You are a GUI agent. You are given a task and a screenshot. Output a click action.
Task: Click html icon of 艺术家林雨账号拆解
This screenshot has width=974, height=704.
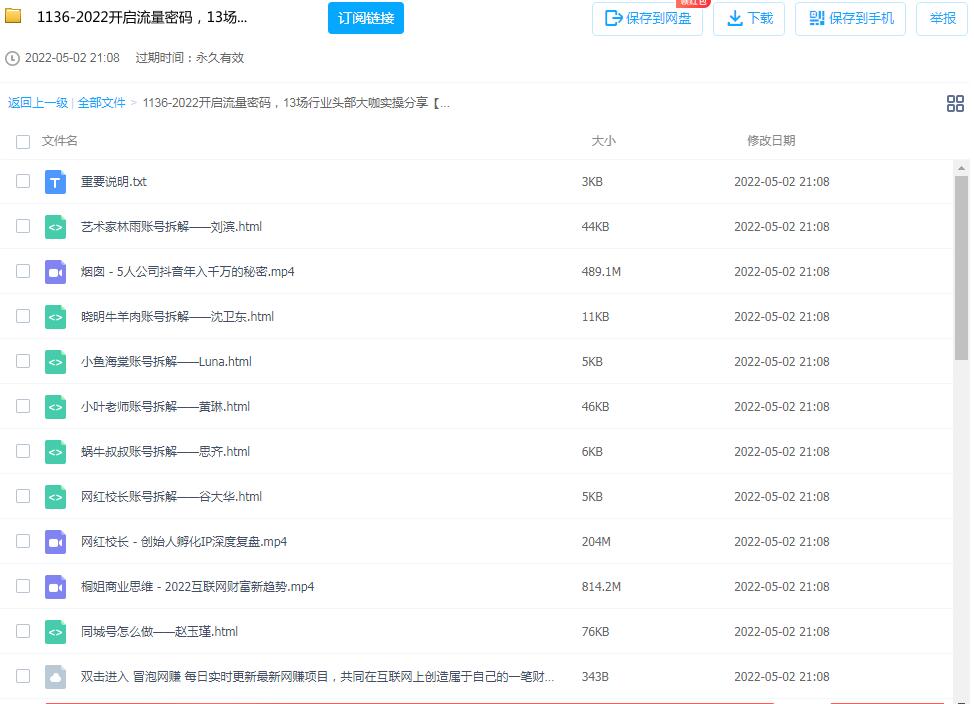click(55, 227)
